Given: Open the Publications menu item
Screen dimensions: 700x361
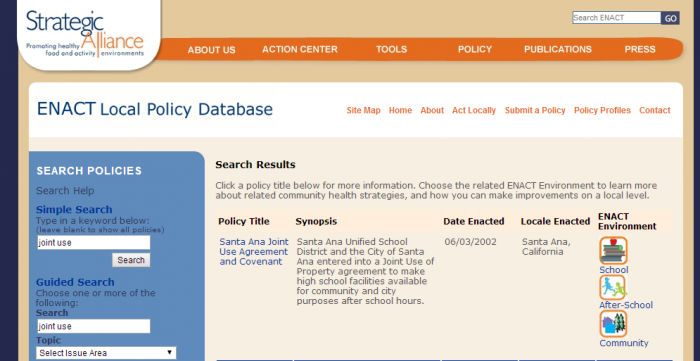Looking at the screenshot, I should point(558,49).
